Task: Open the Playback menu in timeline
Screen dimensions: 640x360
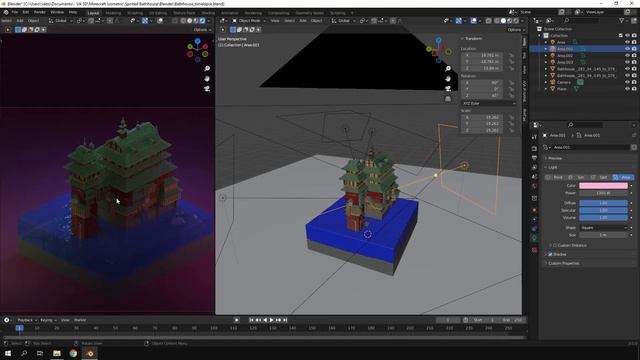Action: tap(27, 320)
